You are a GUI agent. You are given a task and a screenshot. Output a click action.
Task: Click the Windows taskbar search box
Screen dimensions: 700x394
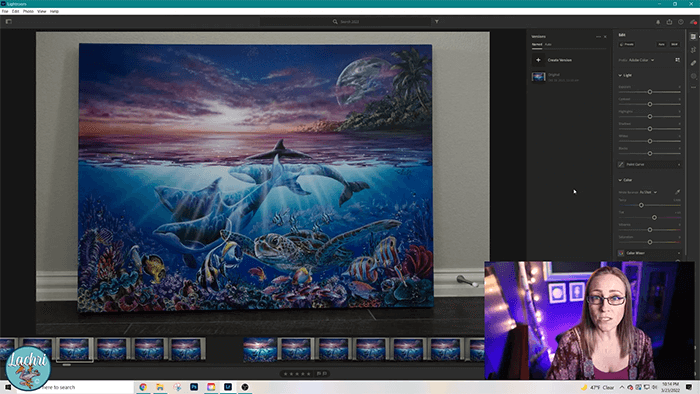click(74, 387)
